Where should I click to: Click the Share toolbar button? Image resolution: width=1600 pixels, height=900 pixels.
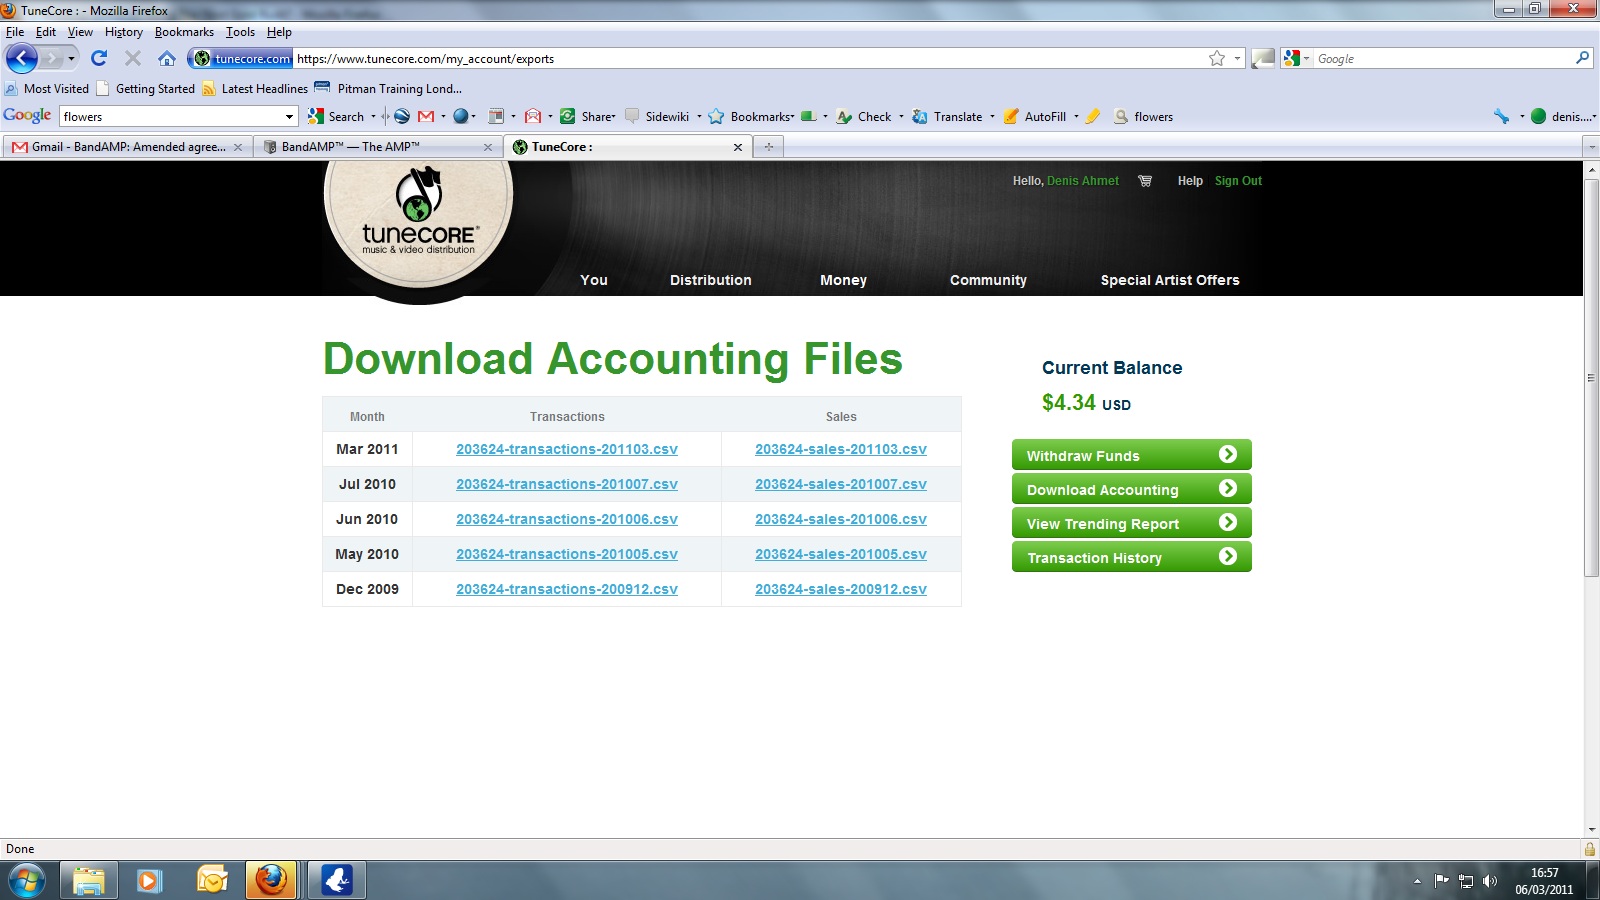click(x=588, y=116)
